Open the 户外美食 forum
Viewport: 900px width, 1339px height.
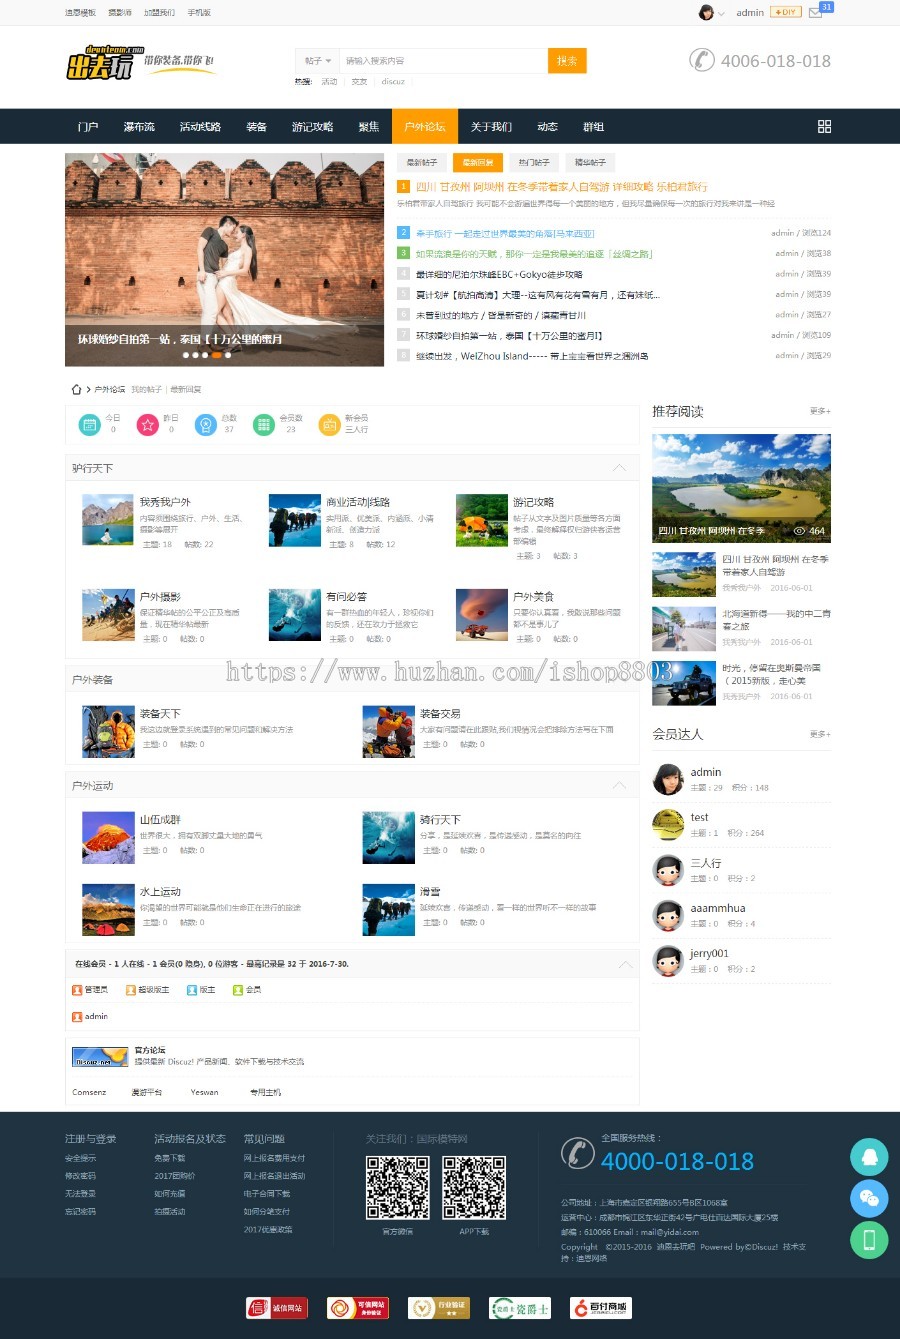pos(533,596)
